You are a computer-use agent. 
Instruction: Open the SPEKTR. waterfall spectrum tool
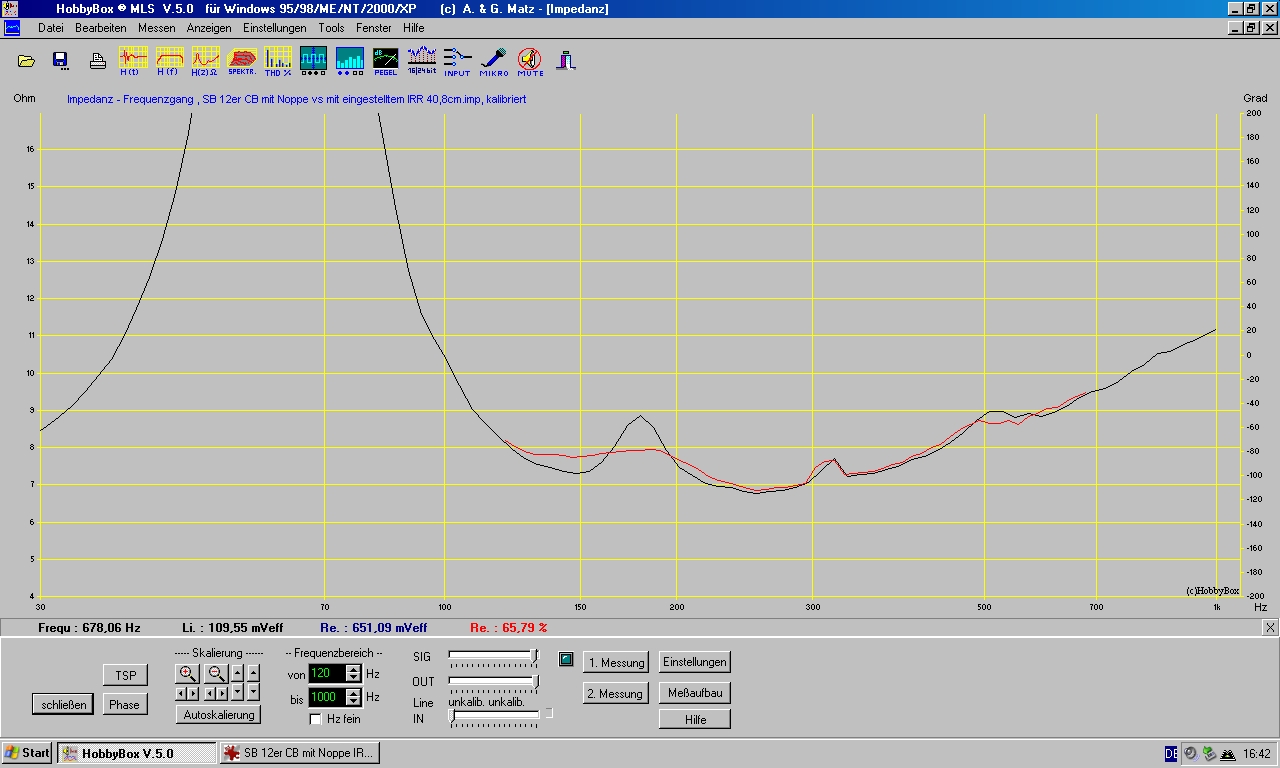click(242, 60)
